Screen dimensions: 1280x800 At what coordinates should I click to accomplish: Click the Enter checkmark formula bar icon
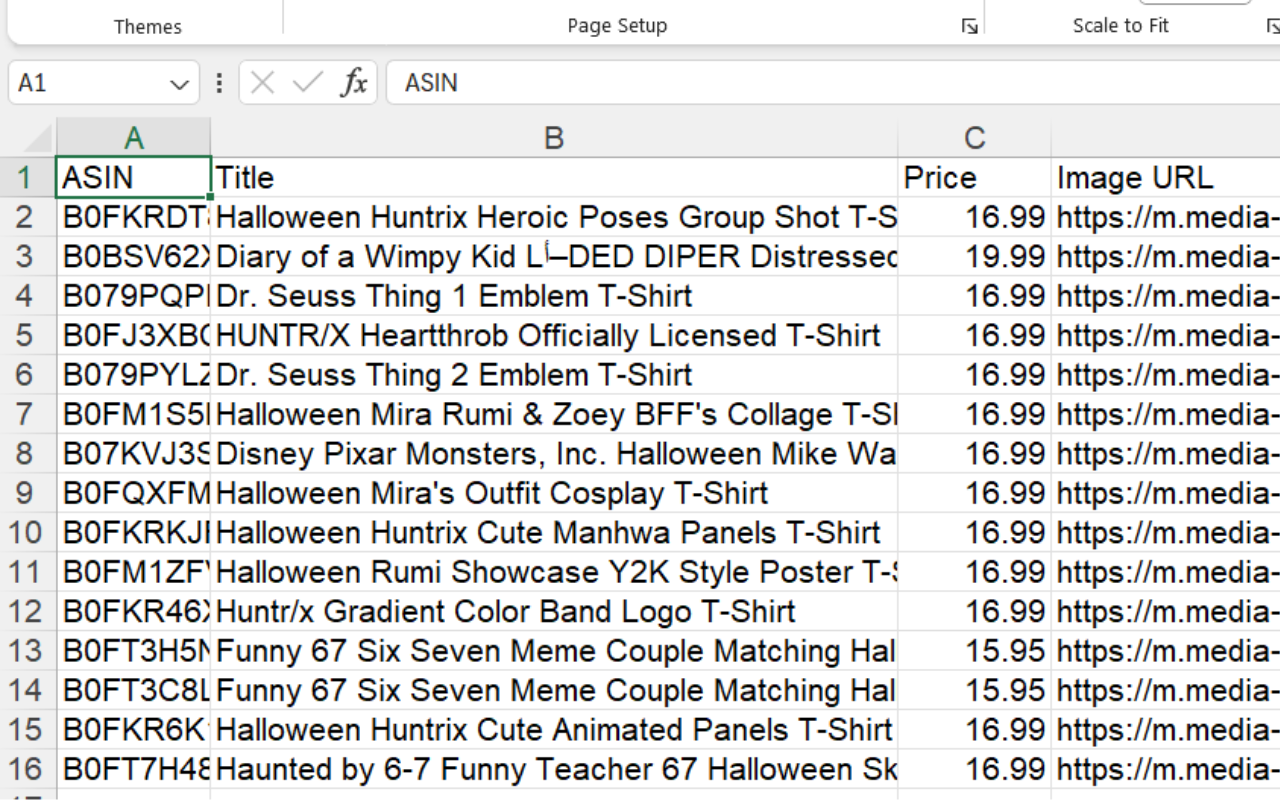click(x=307, y=83)
